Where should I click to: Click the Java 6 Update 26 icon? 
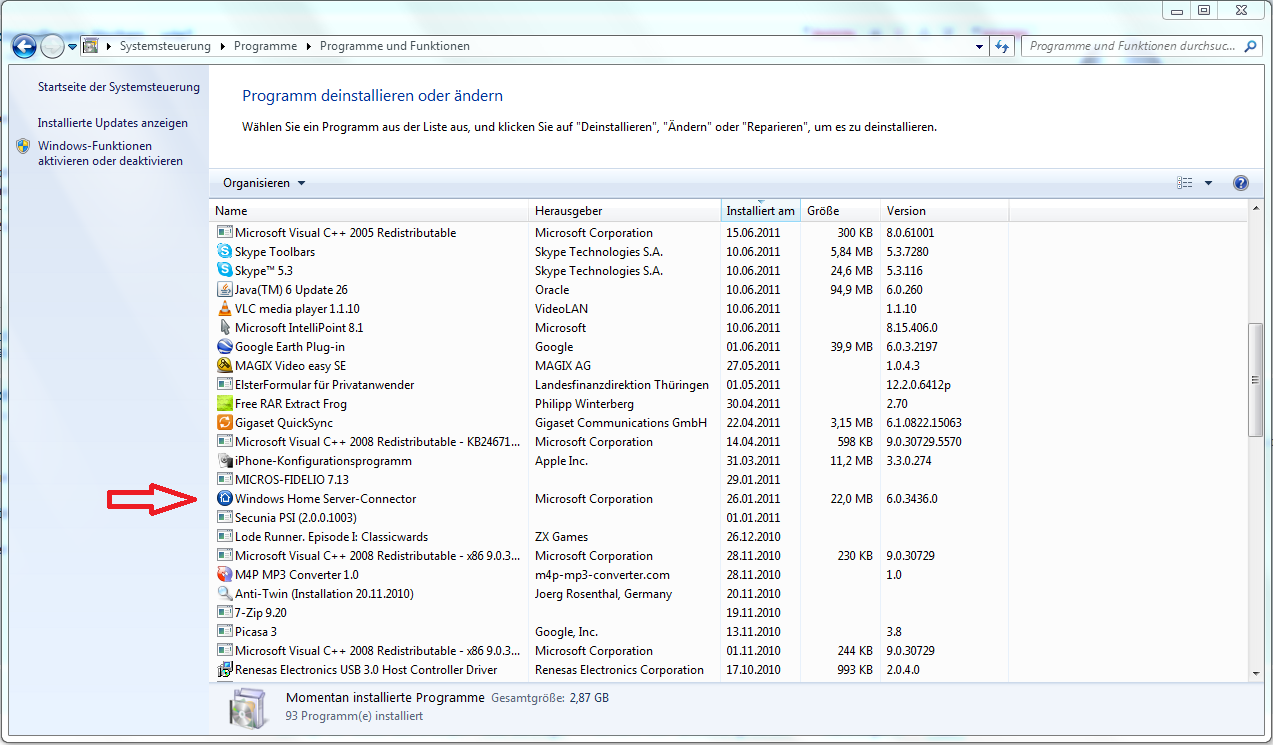click(x=225, y=290)
